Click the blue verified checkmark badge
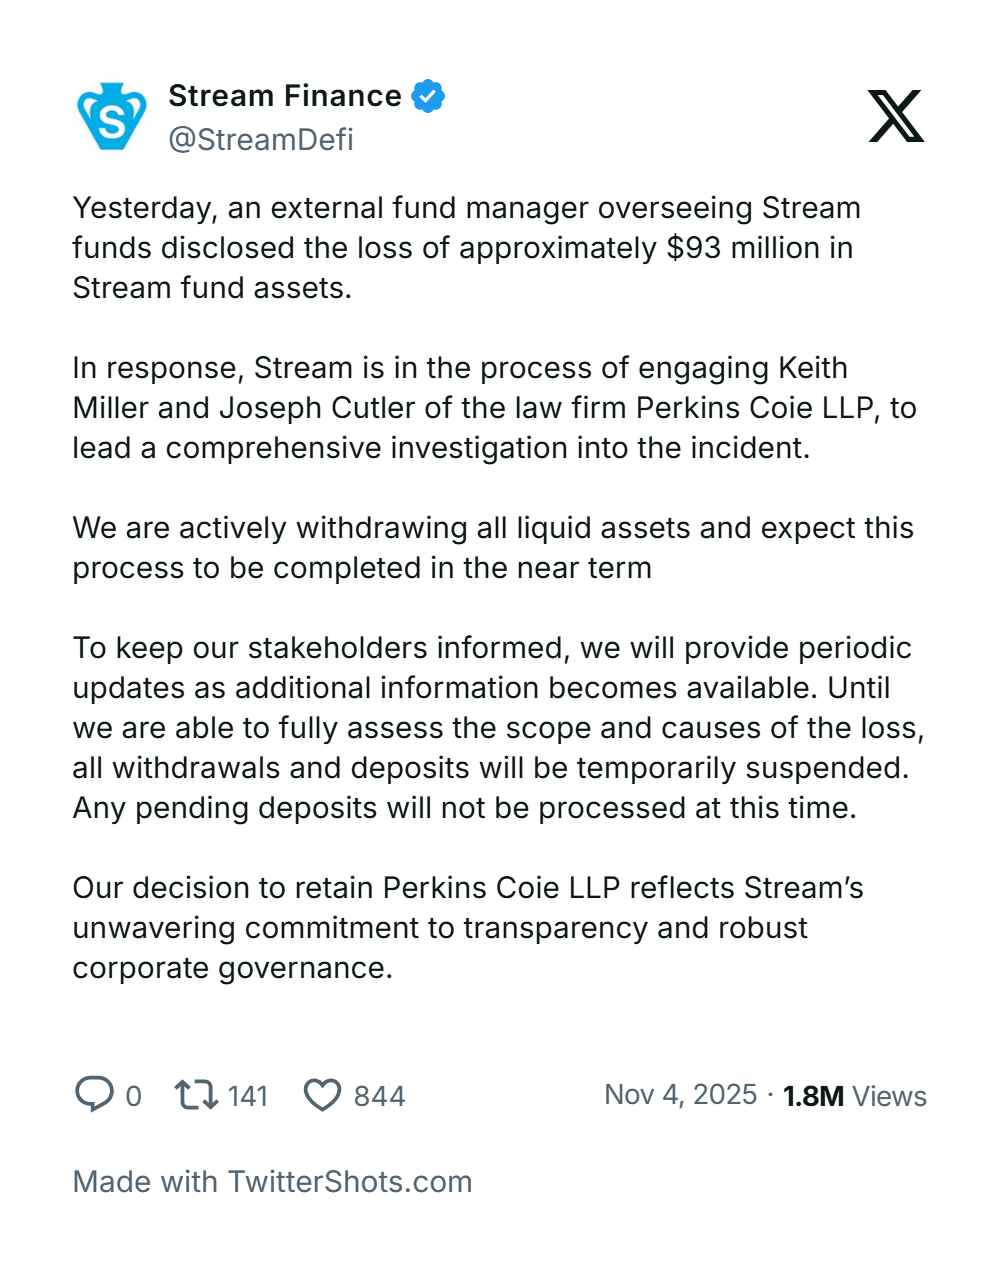The image size is (996, 1272). 428,97
